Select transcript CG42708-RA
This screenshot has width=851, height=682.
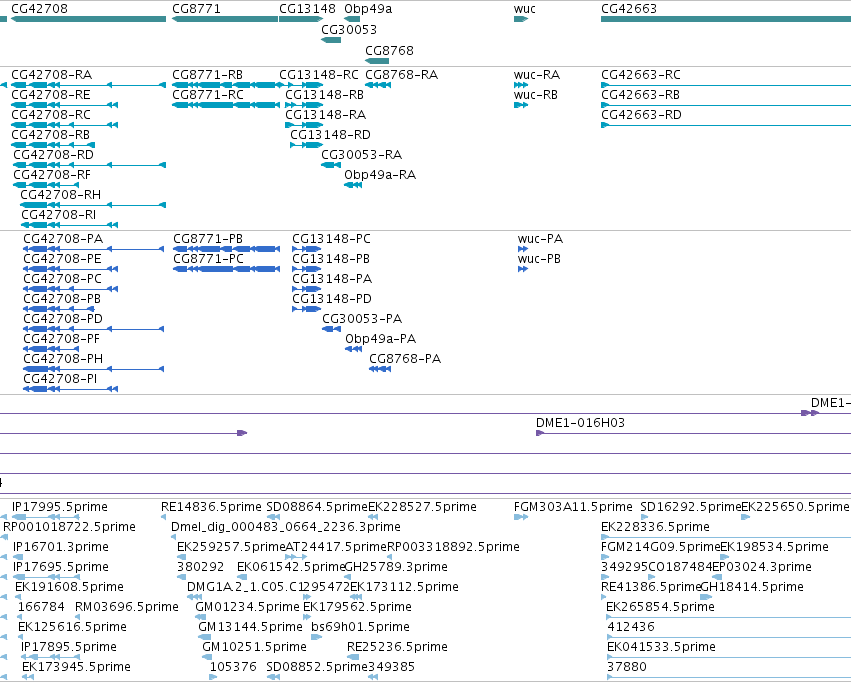pos(52,74)
